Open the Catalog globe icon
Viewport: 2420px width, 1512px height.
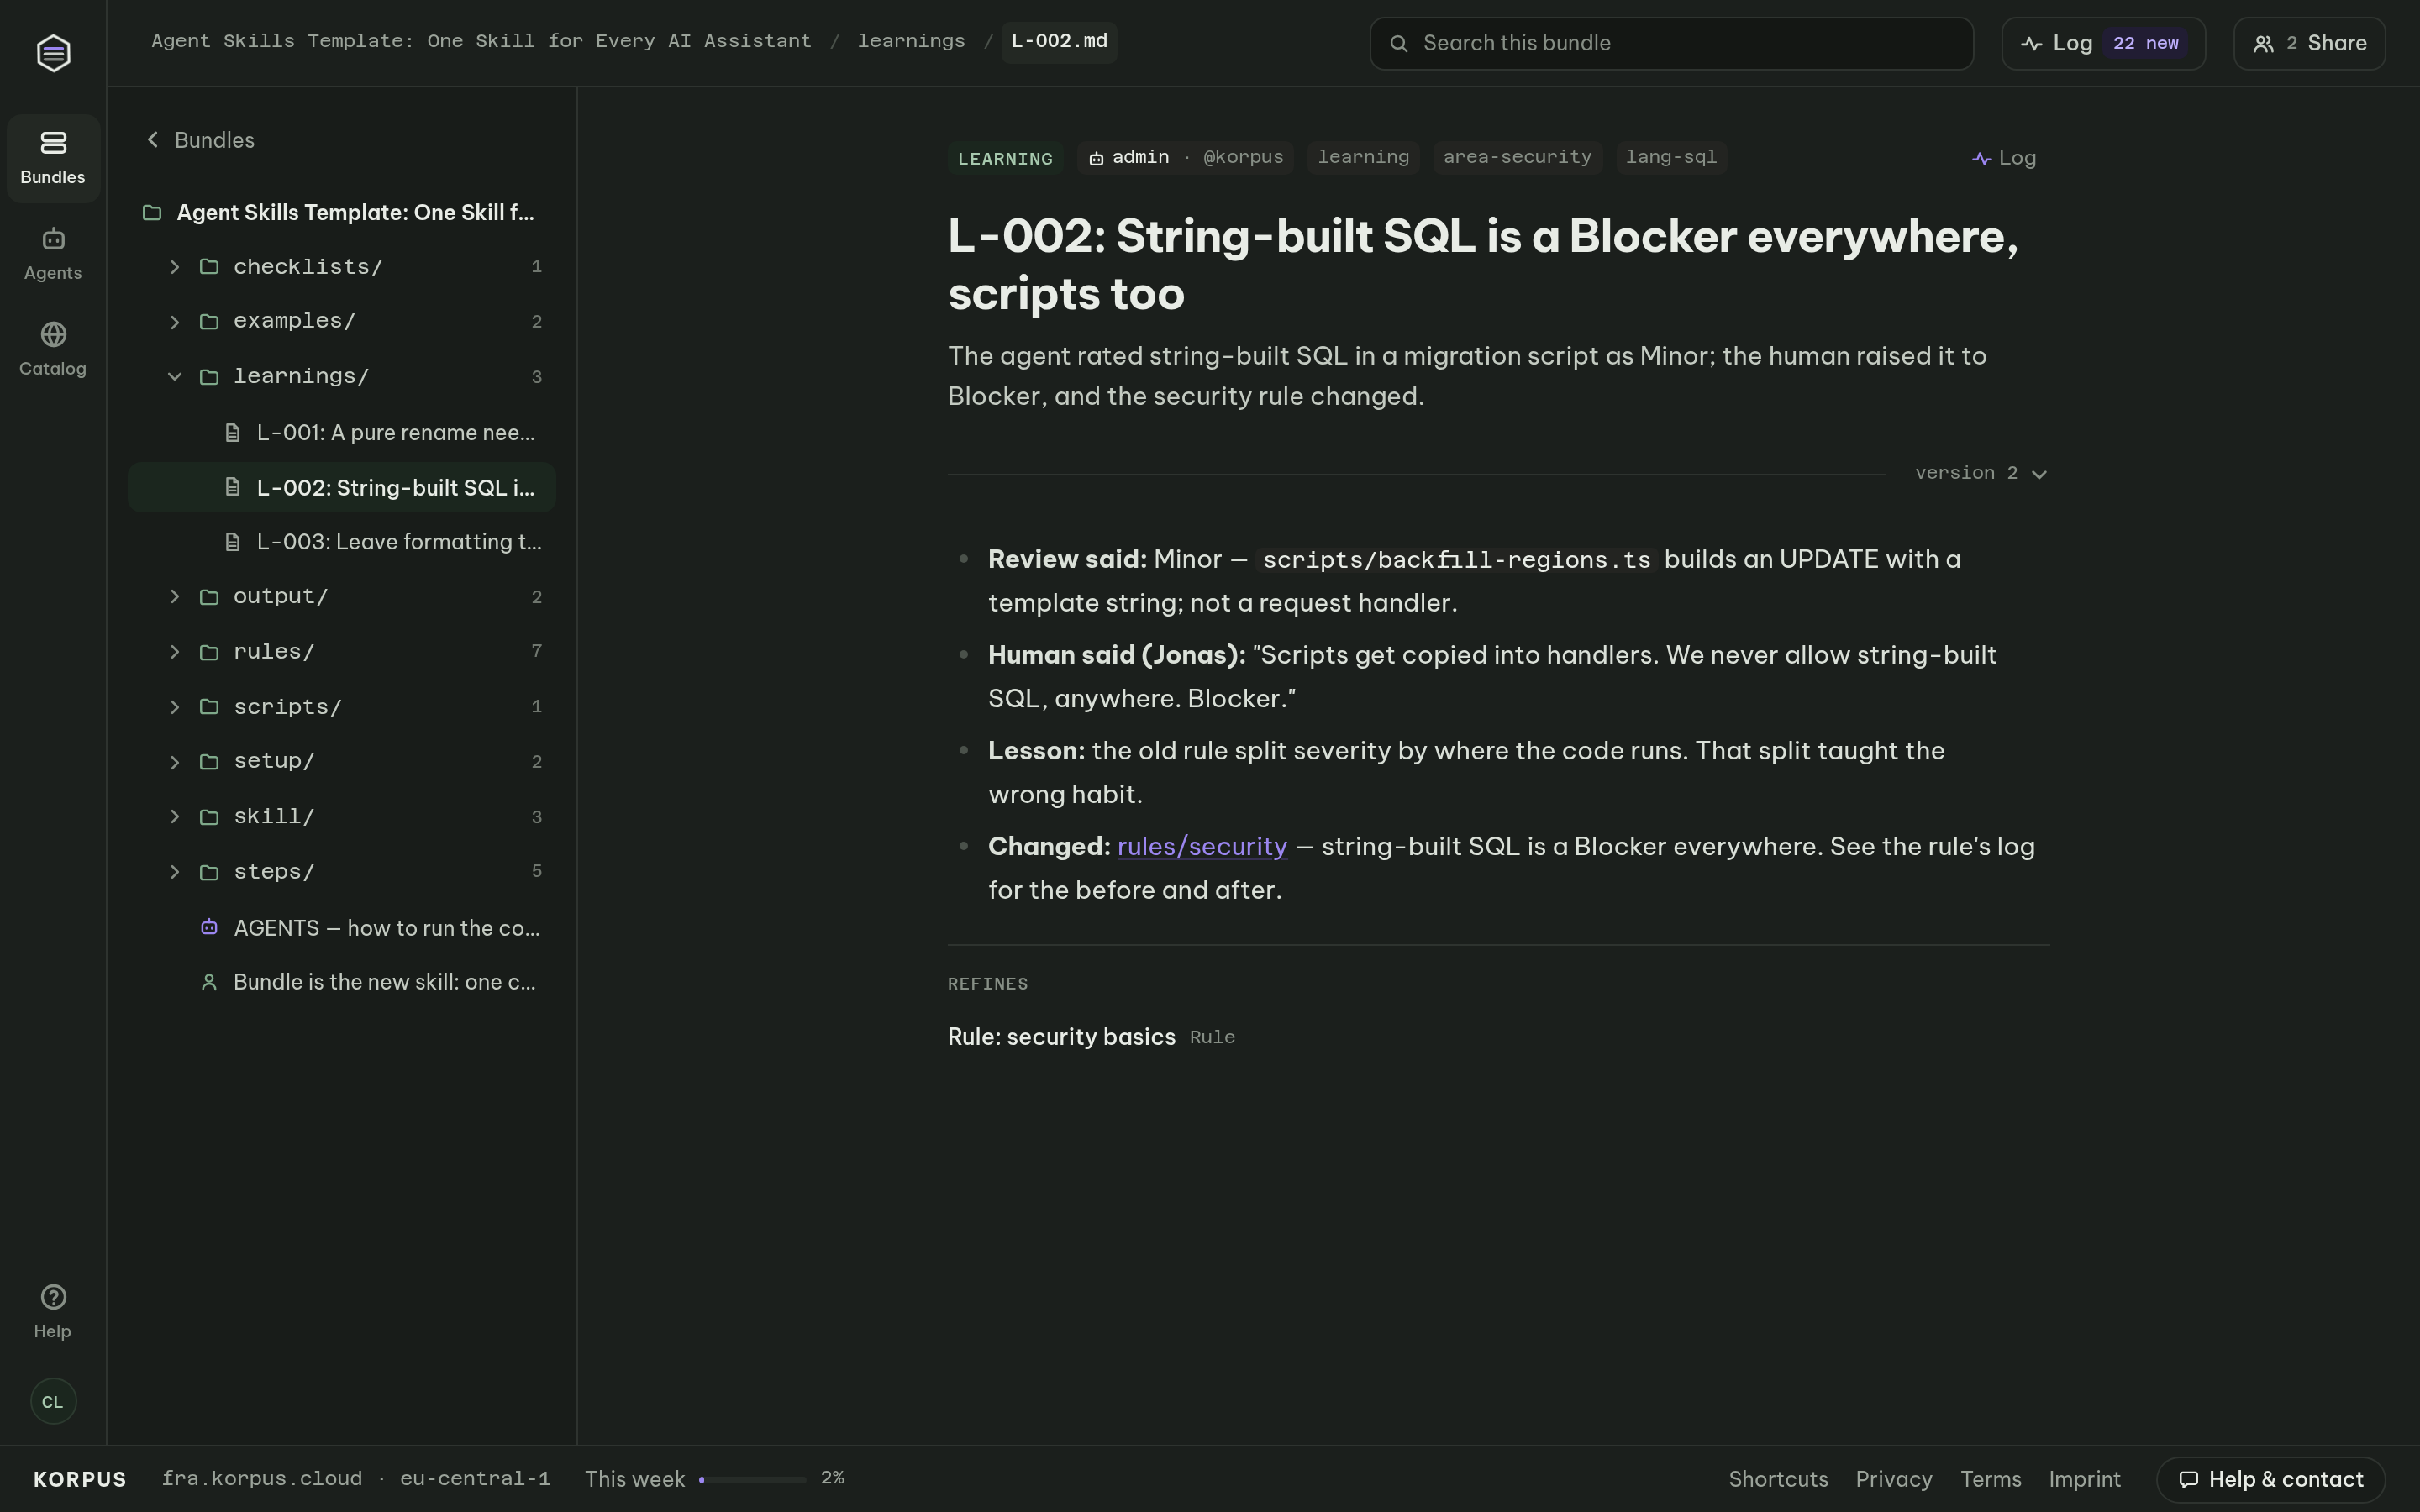(53, 334)
